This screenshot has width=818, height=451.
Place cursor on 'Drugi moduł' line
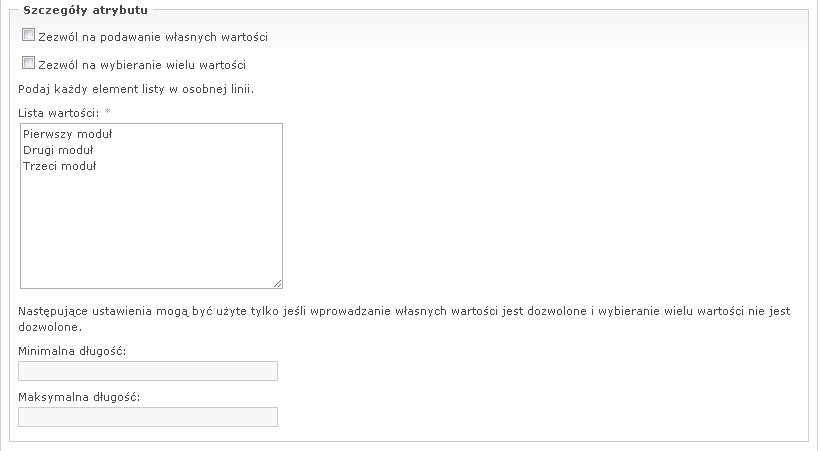tap(58, 150)
